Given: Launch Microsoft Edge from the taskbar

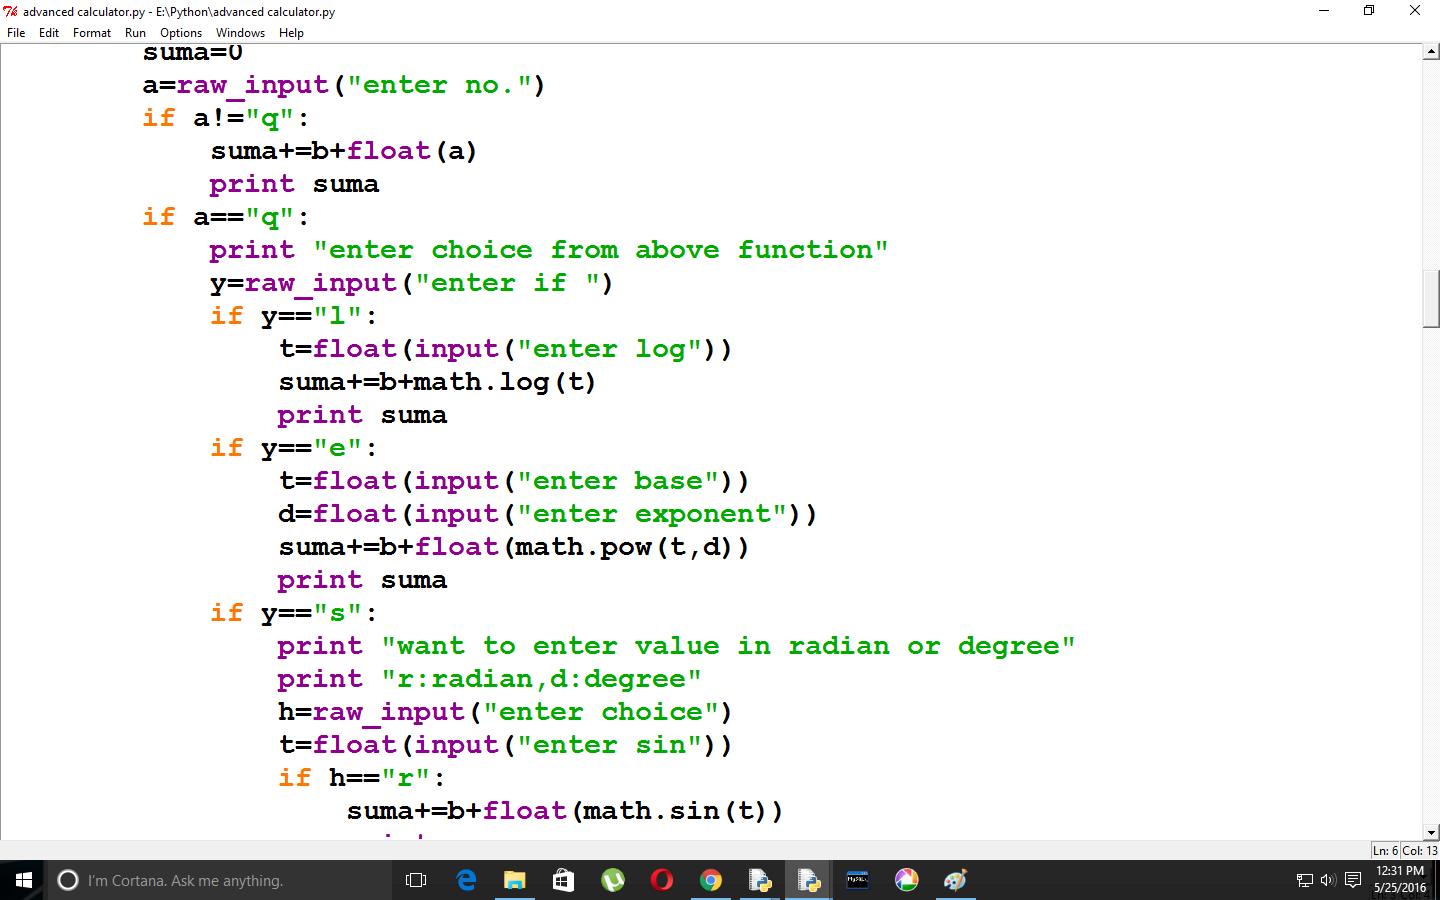Looking at the screenshot, I should 466,880.
